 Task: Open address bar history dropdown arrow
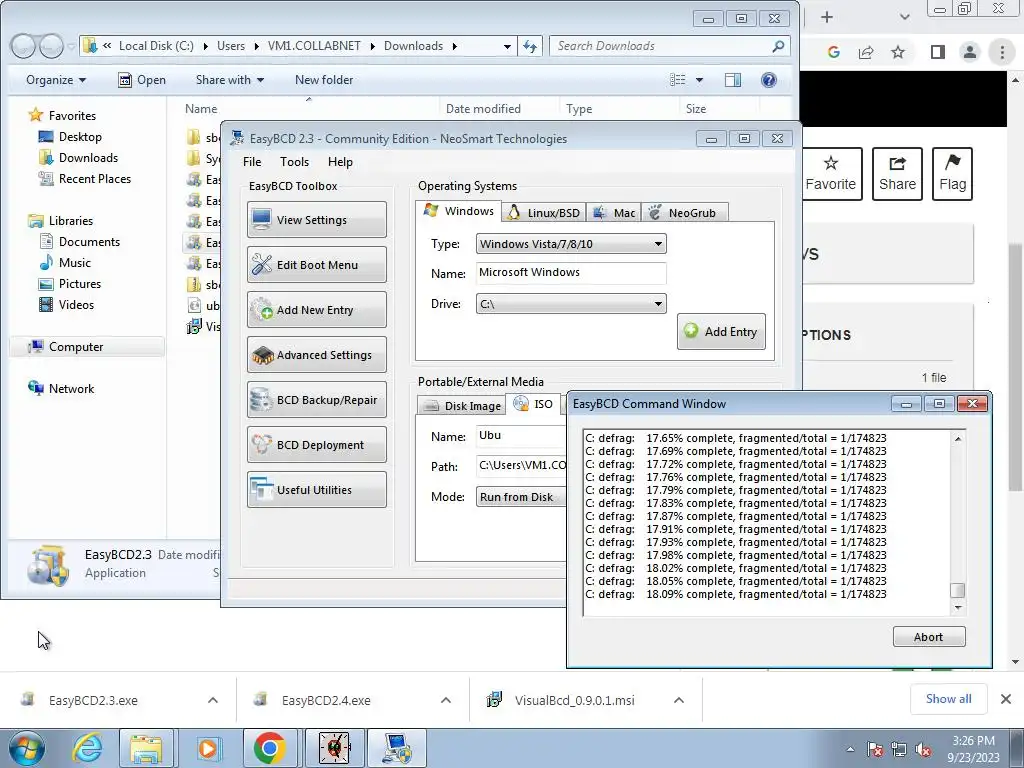coord(507,46)
